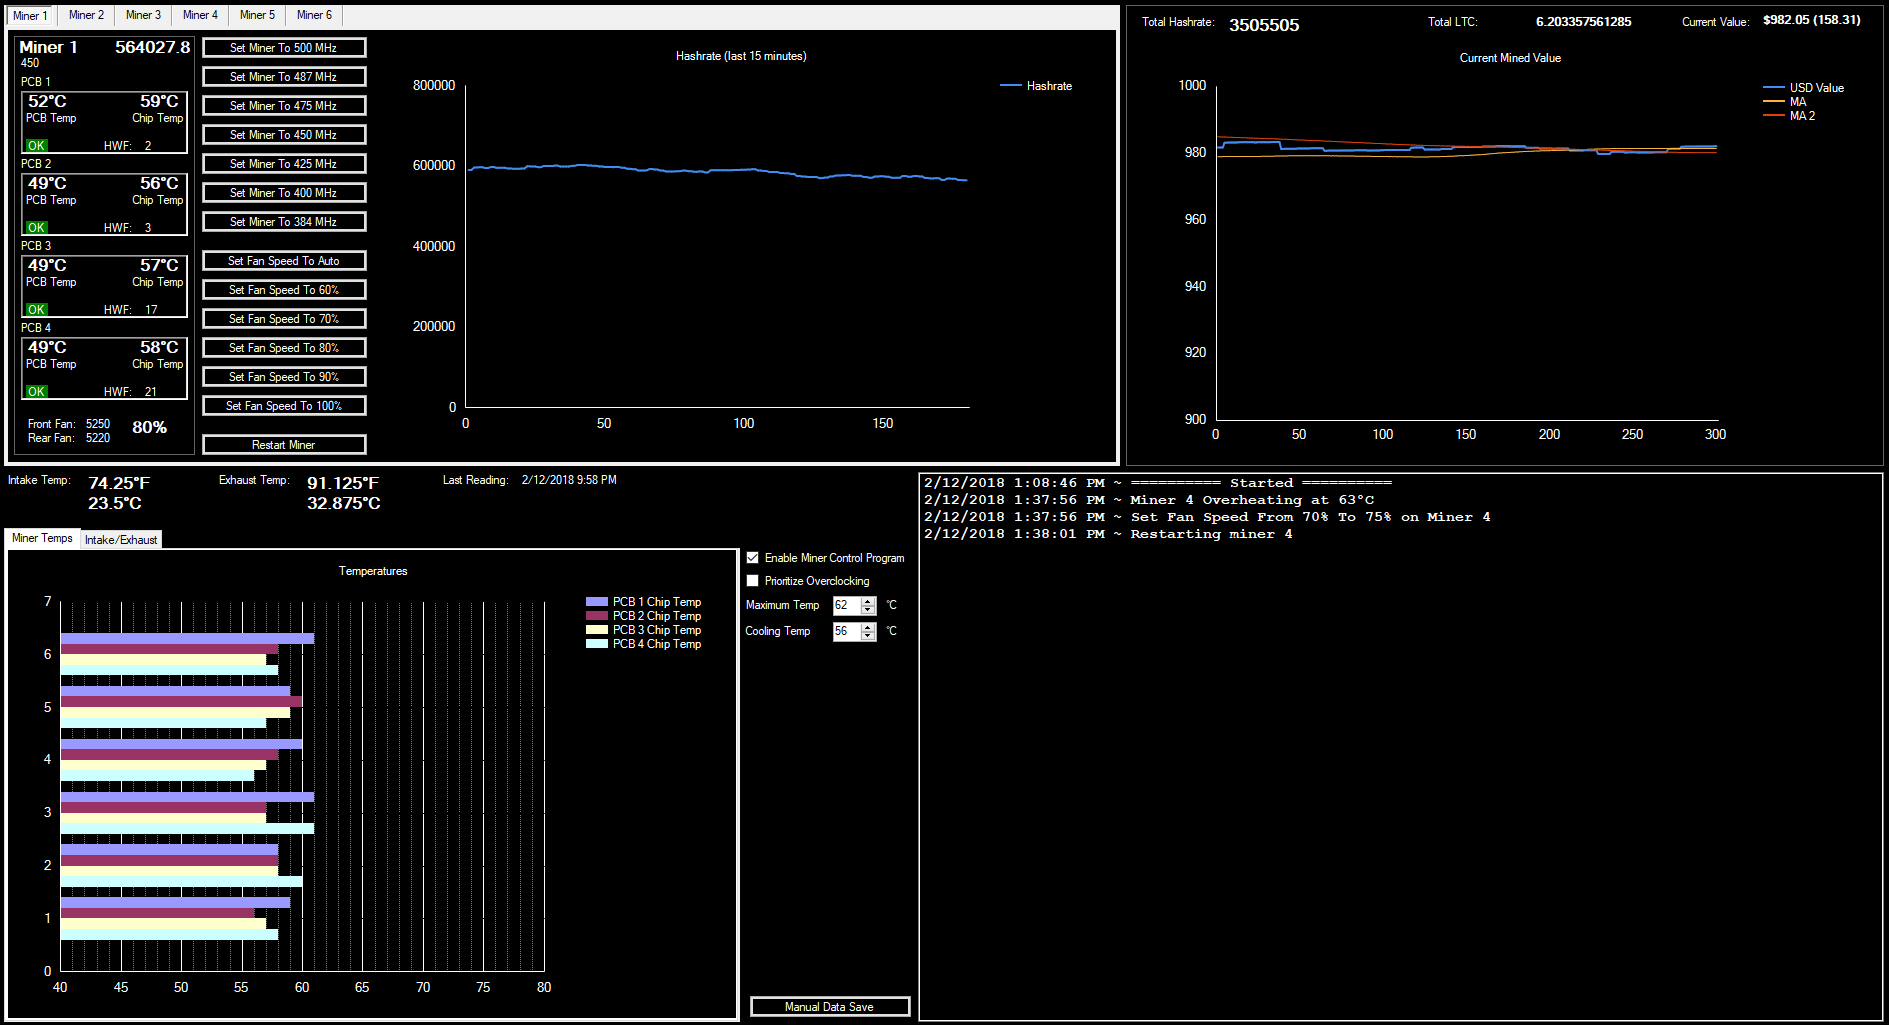Choose Set Fan Speed To 80%
Viewport: 1889px width, 1025px height.
point(284,348)
